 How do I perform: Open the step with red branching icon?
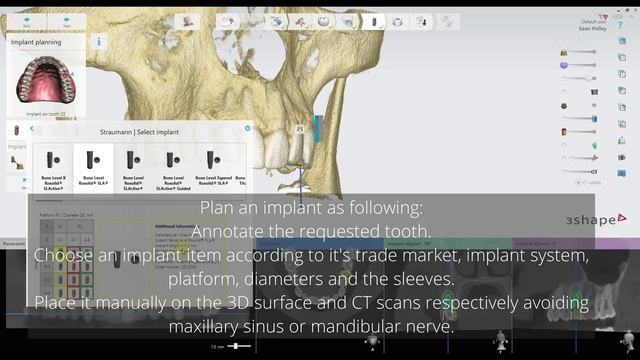[x=300, y=22]
